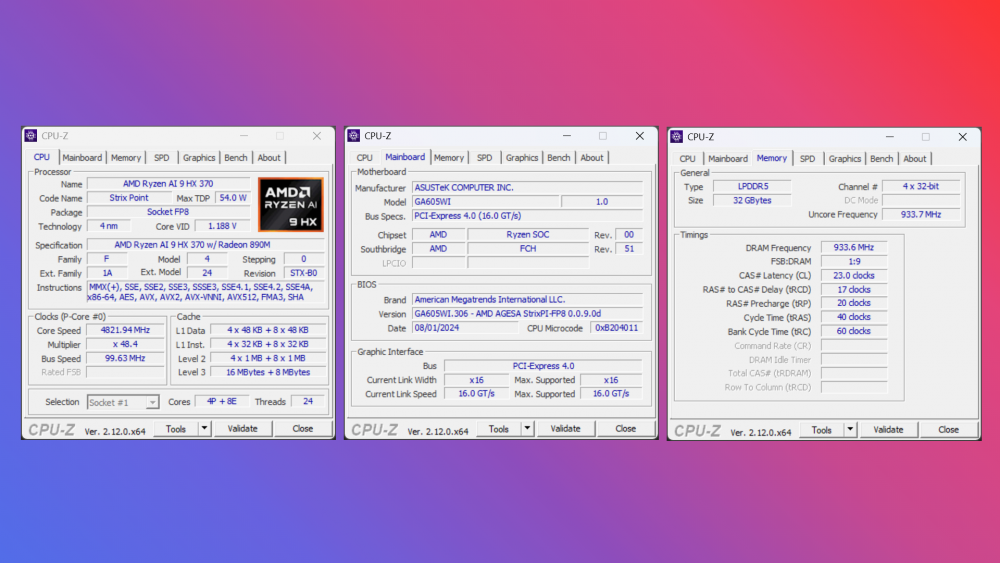Expand the Tools dropdown arrow in the Memory window

tap(850, 430)
